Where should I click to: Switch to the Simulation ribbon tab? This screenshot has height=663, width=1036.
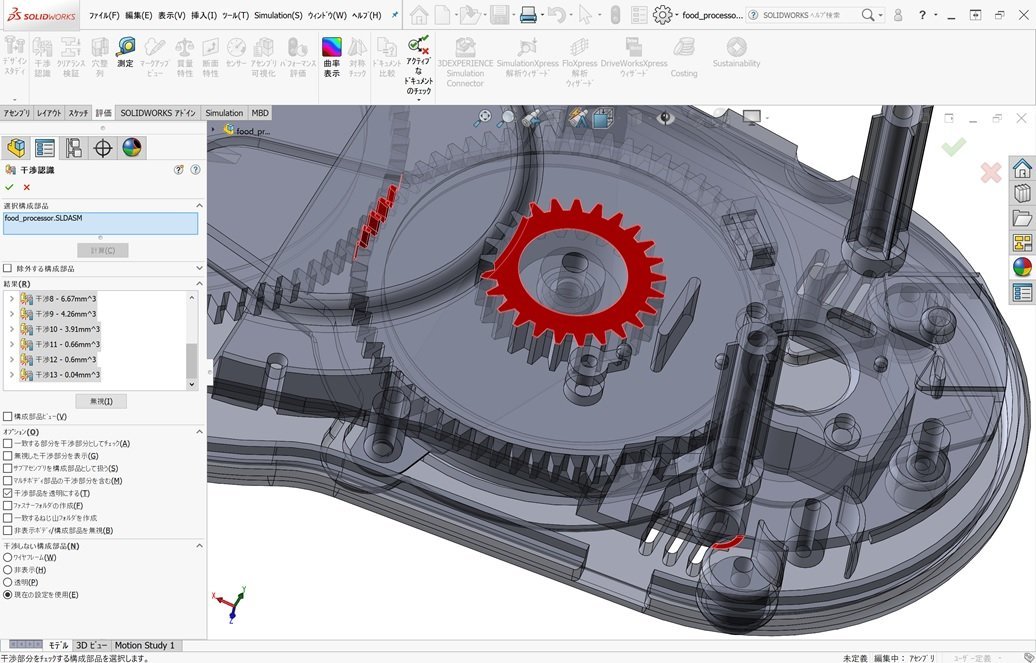(225, 113)
